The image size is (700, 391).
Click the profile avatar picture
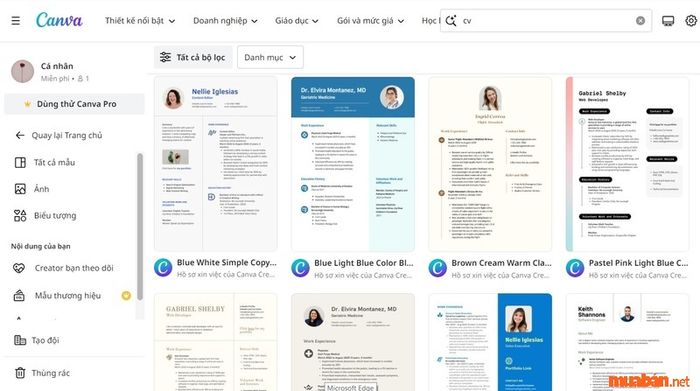[22, 71]
